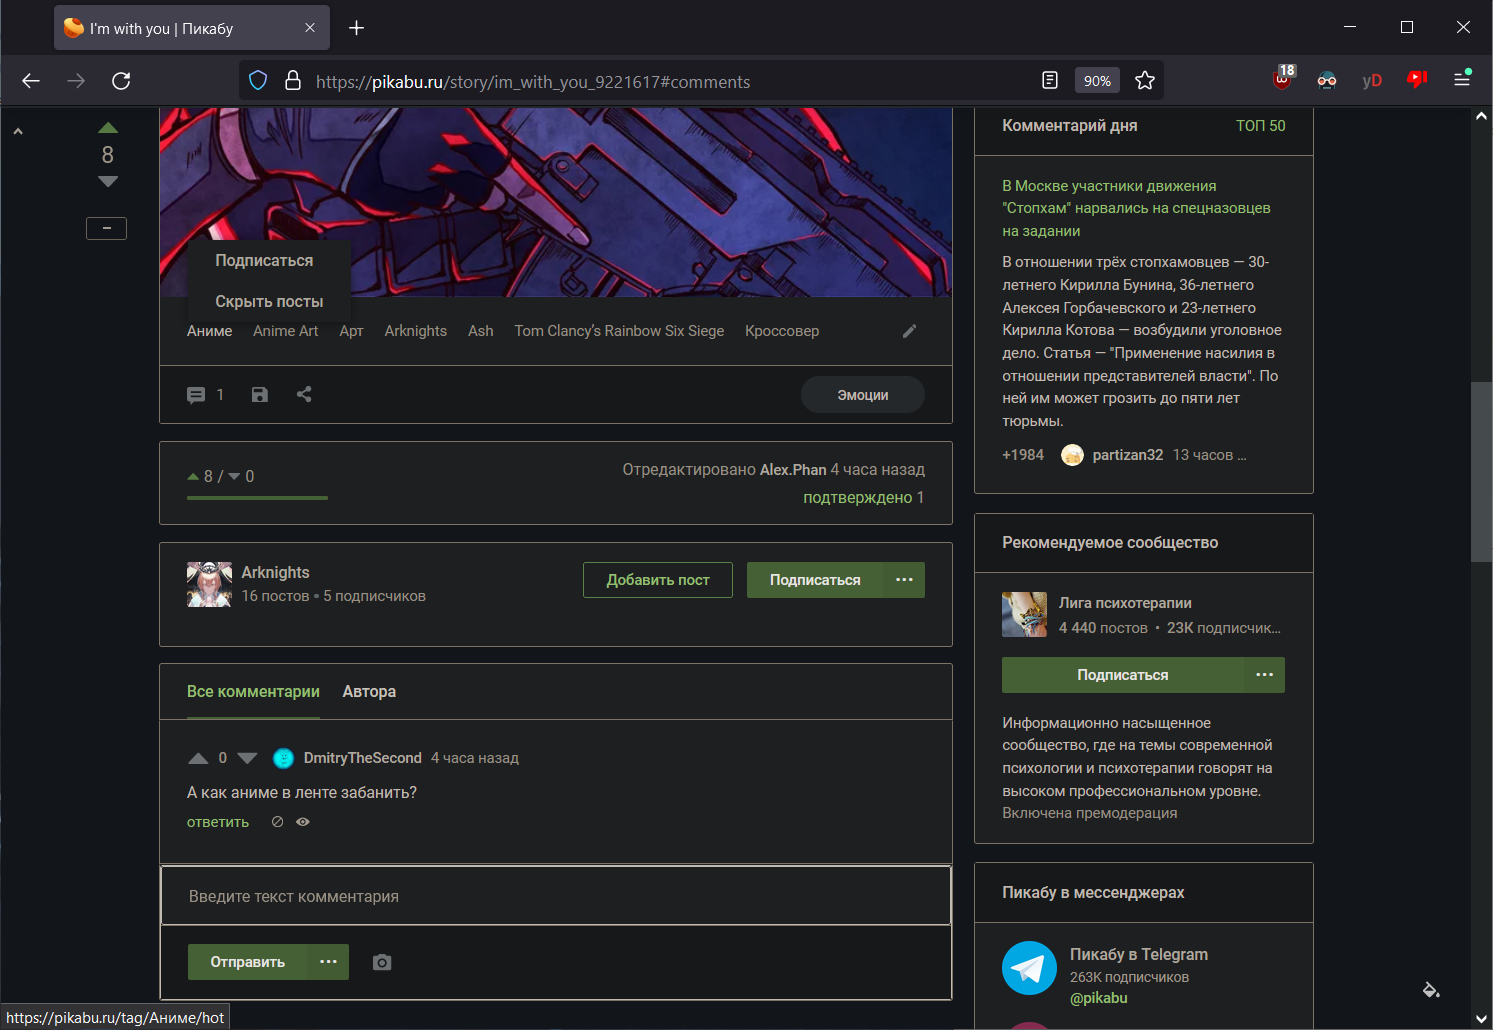
Task: Jump to page top with the up chevron
Action: [17, 131]
